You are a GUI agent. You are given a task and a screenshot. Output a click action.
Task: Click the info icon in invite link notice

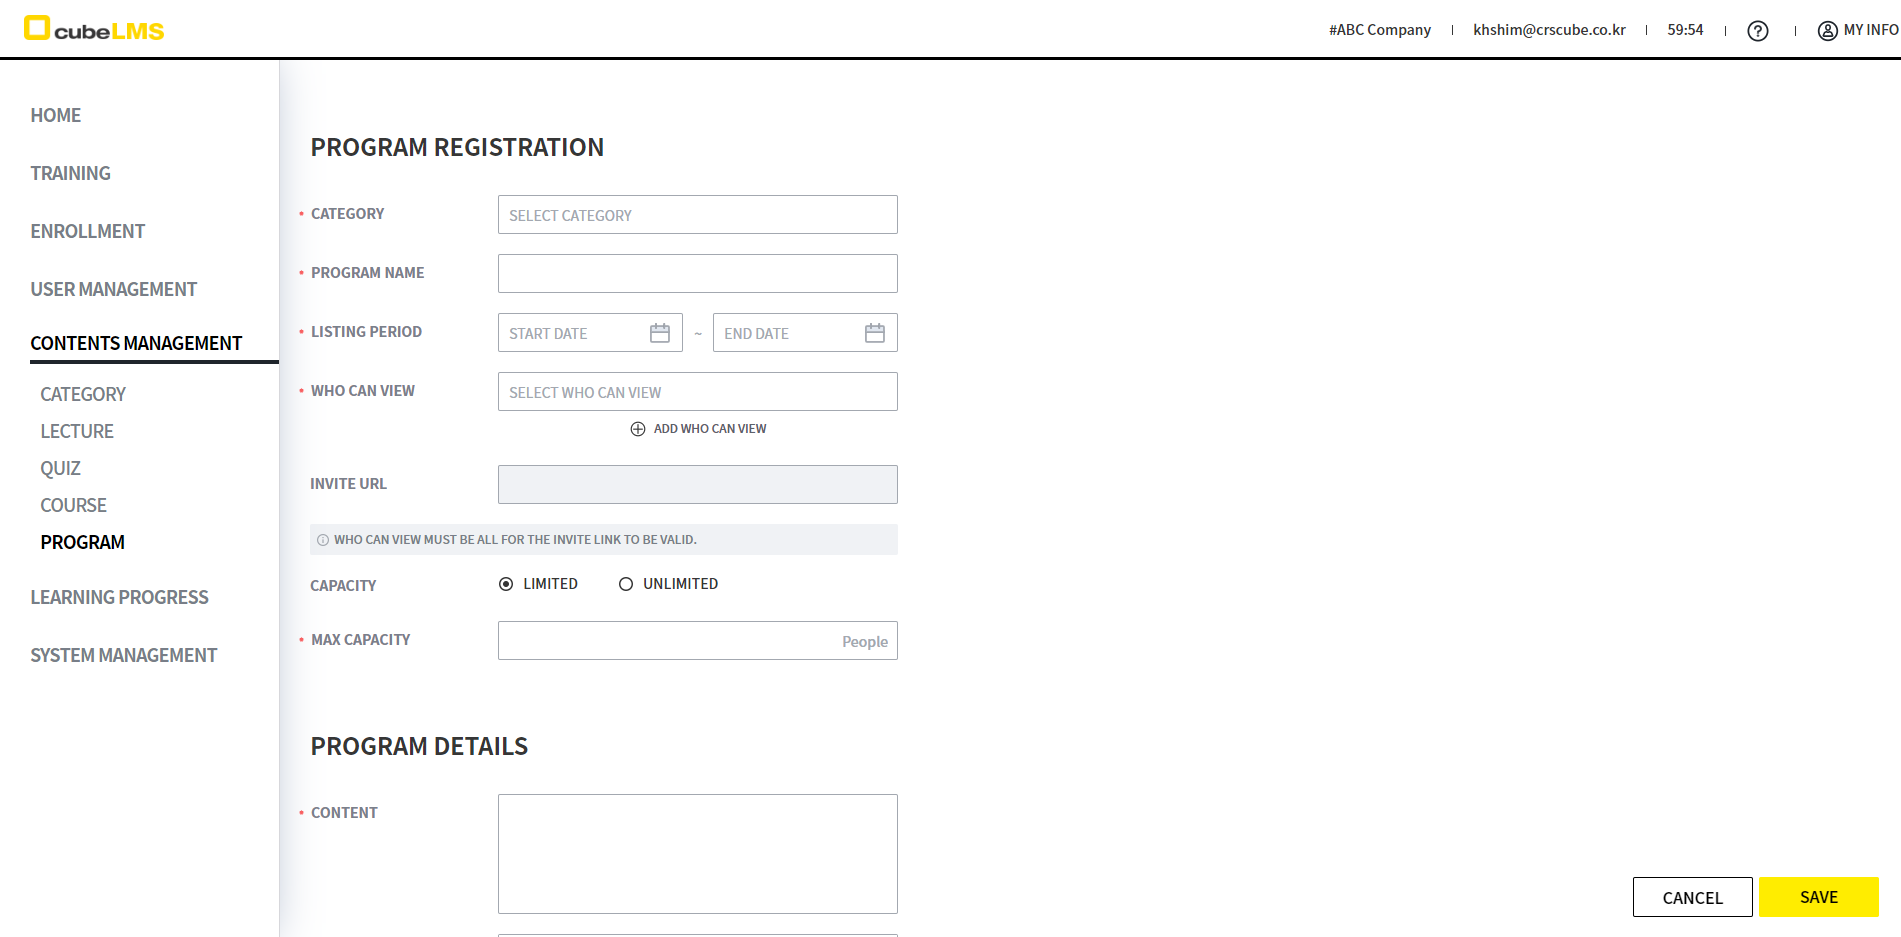click(x=323, y=540)
